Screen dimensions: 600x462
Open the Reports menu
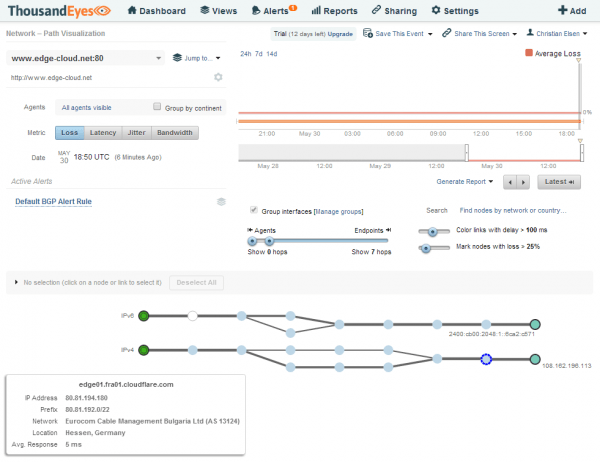pyautogui.click(x=334, y=11)
